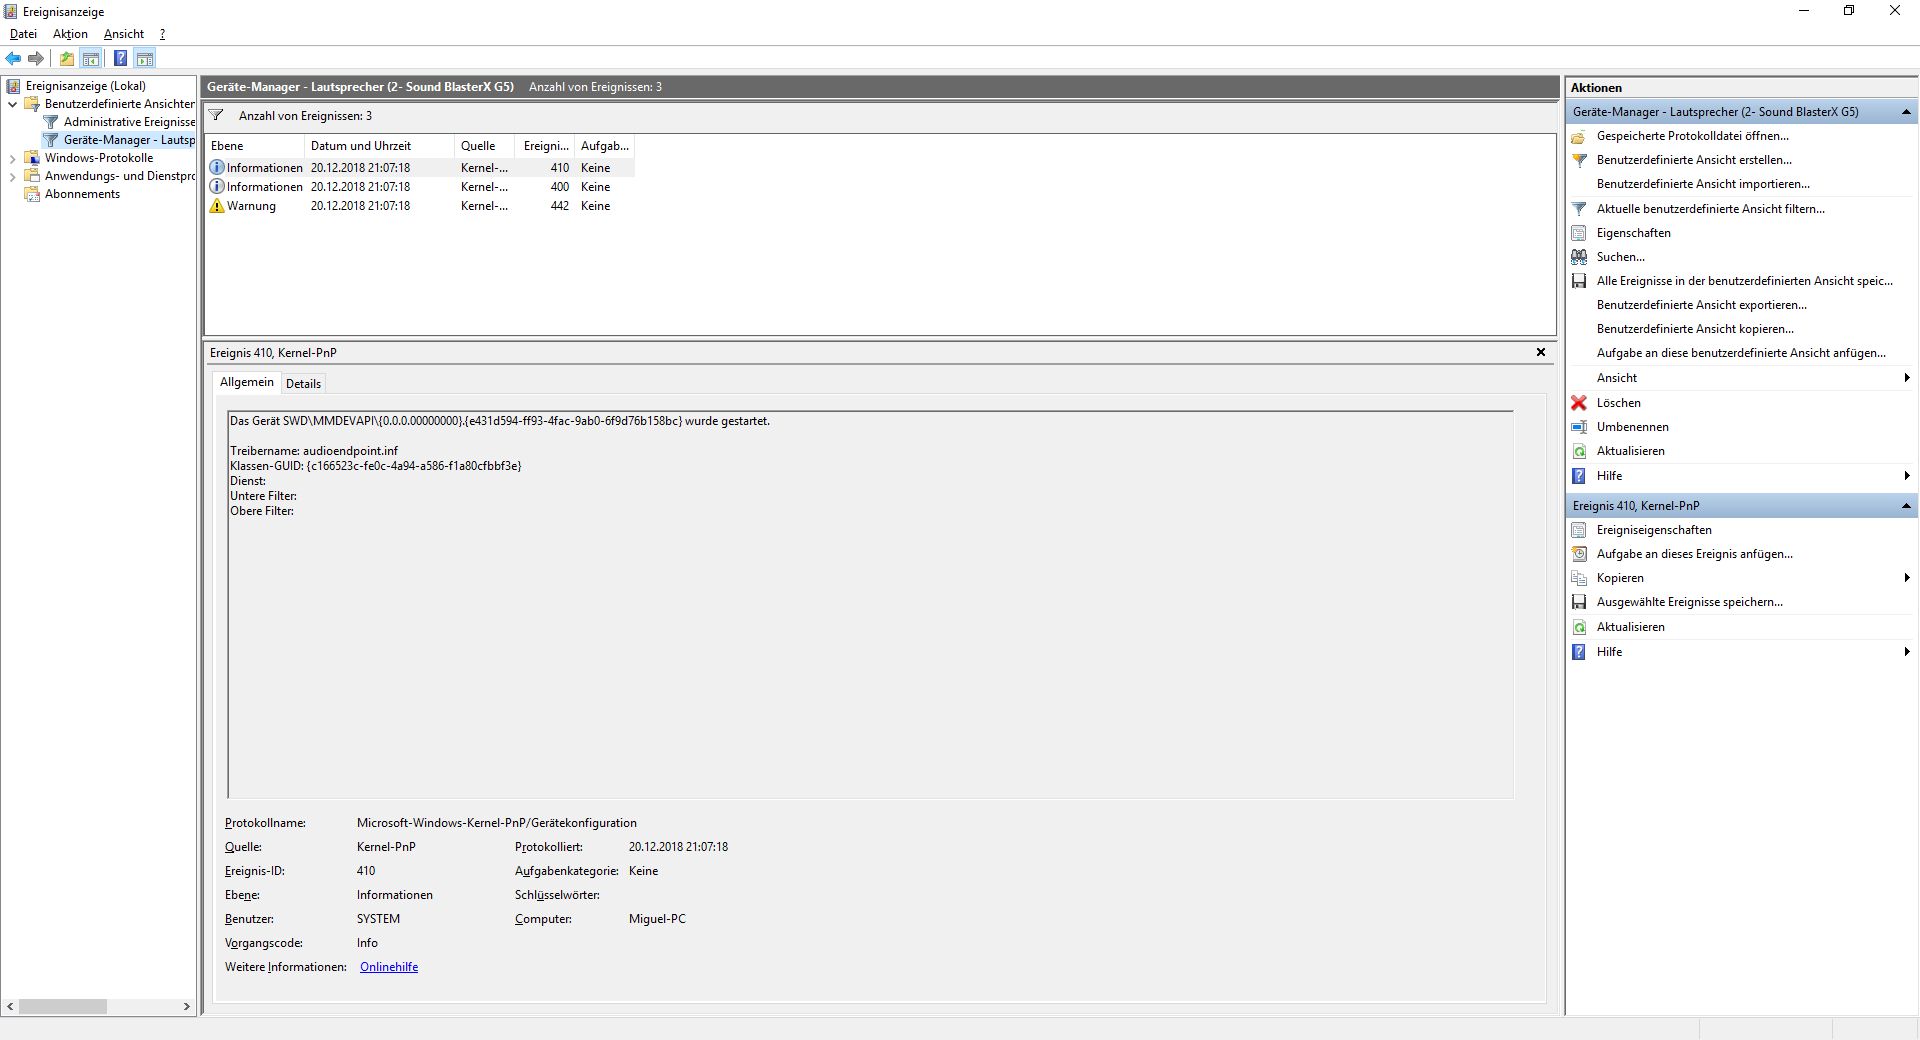Click the tree pane scroll left arrow
The width and height of the screenshot is (1920, 1040).
click(x=11, y=1007)
